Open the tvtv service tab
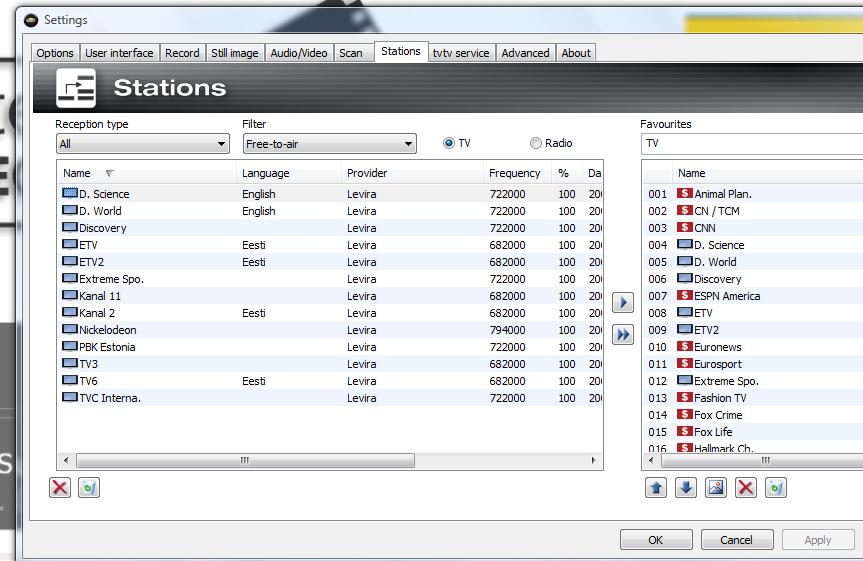Image resolution: width=863 pixels, height=561 pixels. (x=461, y=53)
